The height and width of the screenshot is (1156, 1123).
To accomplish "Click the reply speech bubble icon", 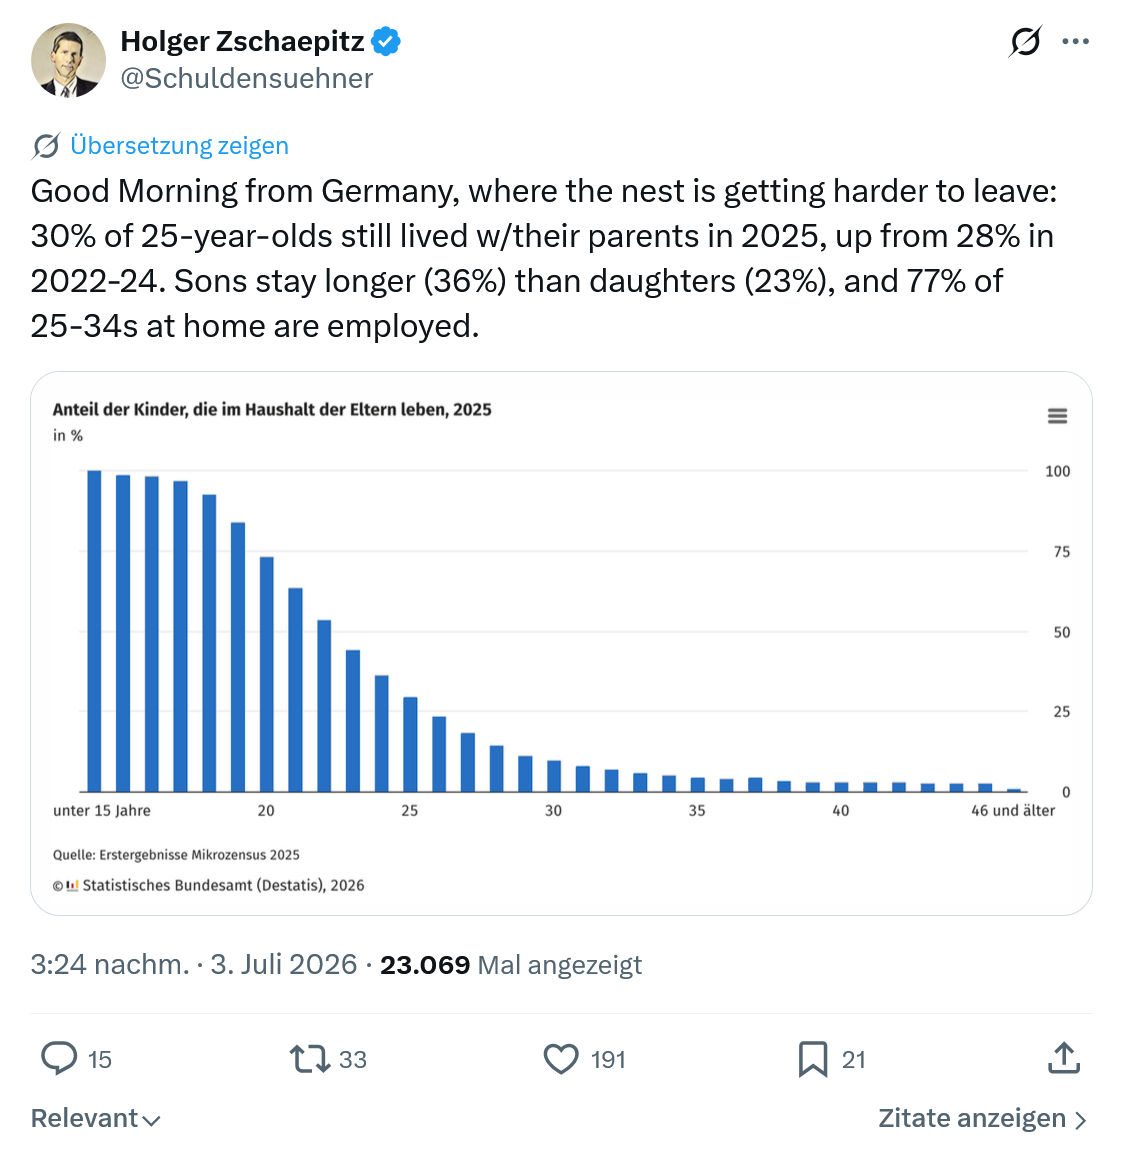I will [59, 1058].
